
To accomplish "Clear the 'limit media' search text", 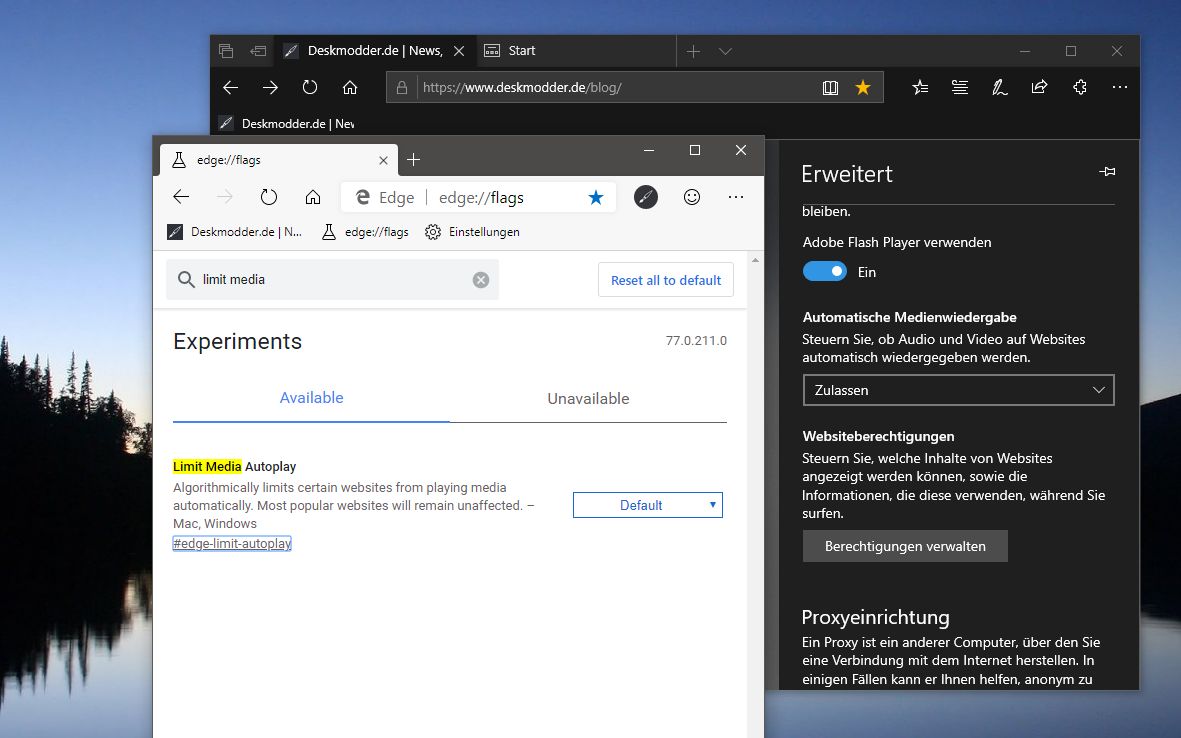I will click(481, 280).
